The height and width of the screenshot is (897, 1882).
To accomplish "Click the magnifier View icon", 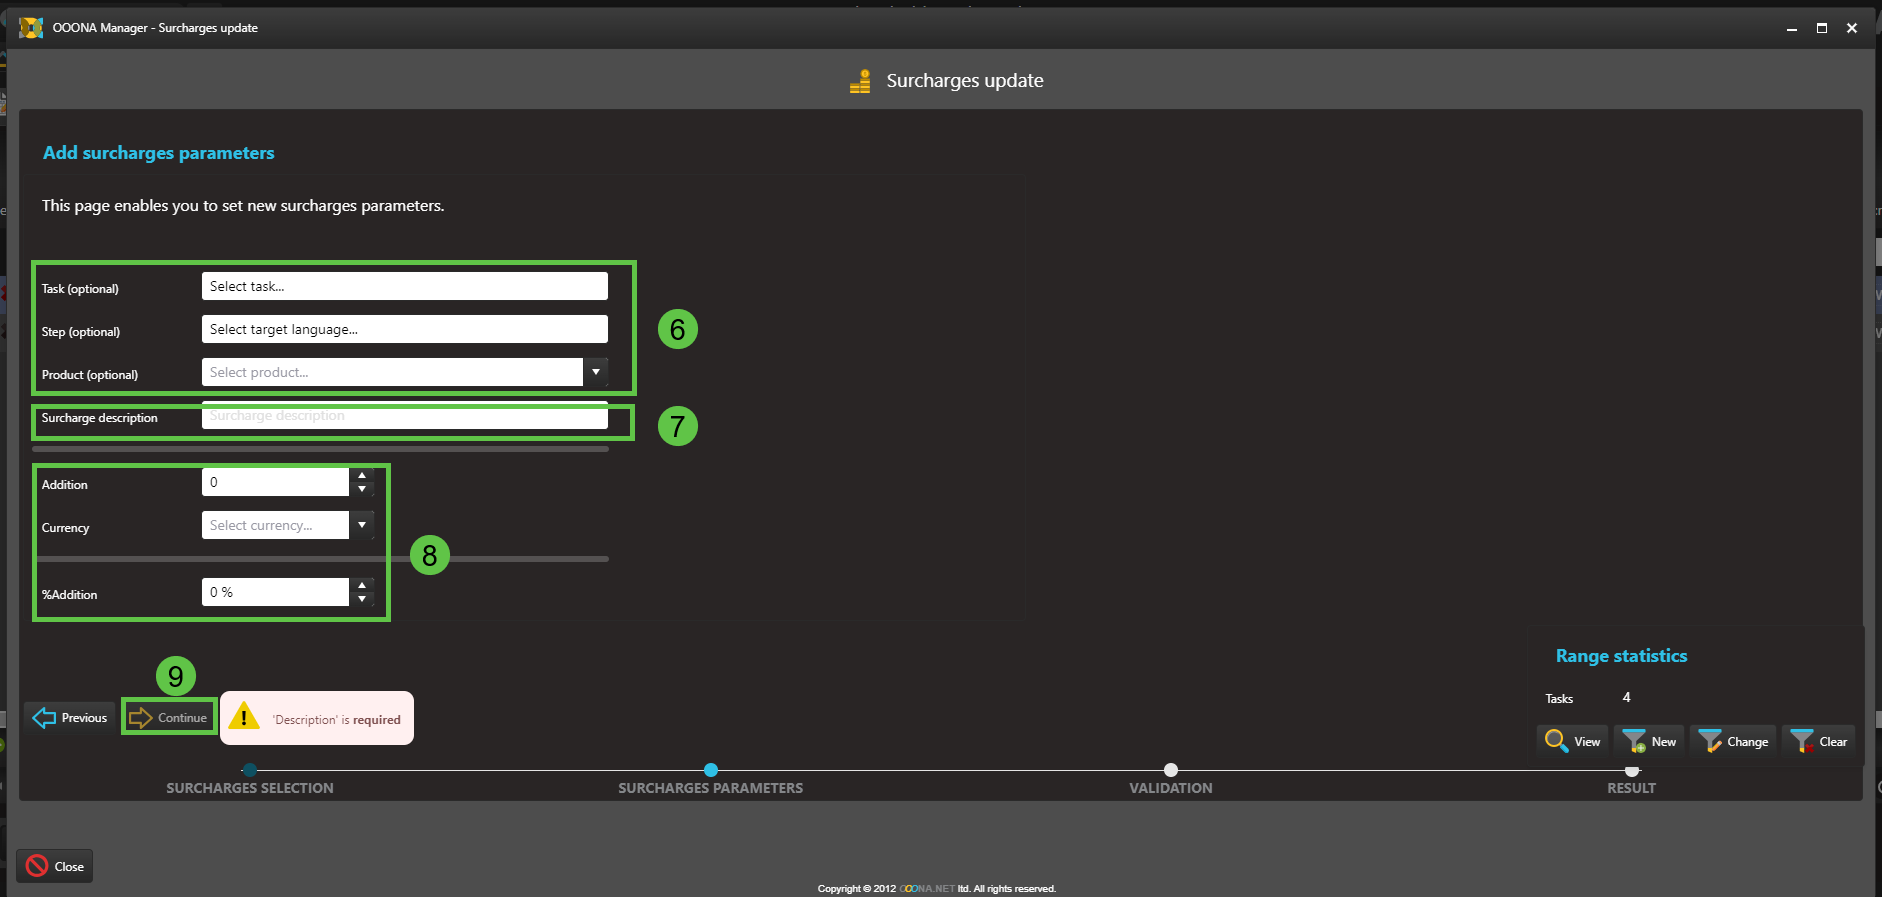I will (1556, 741).
